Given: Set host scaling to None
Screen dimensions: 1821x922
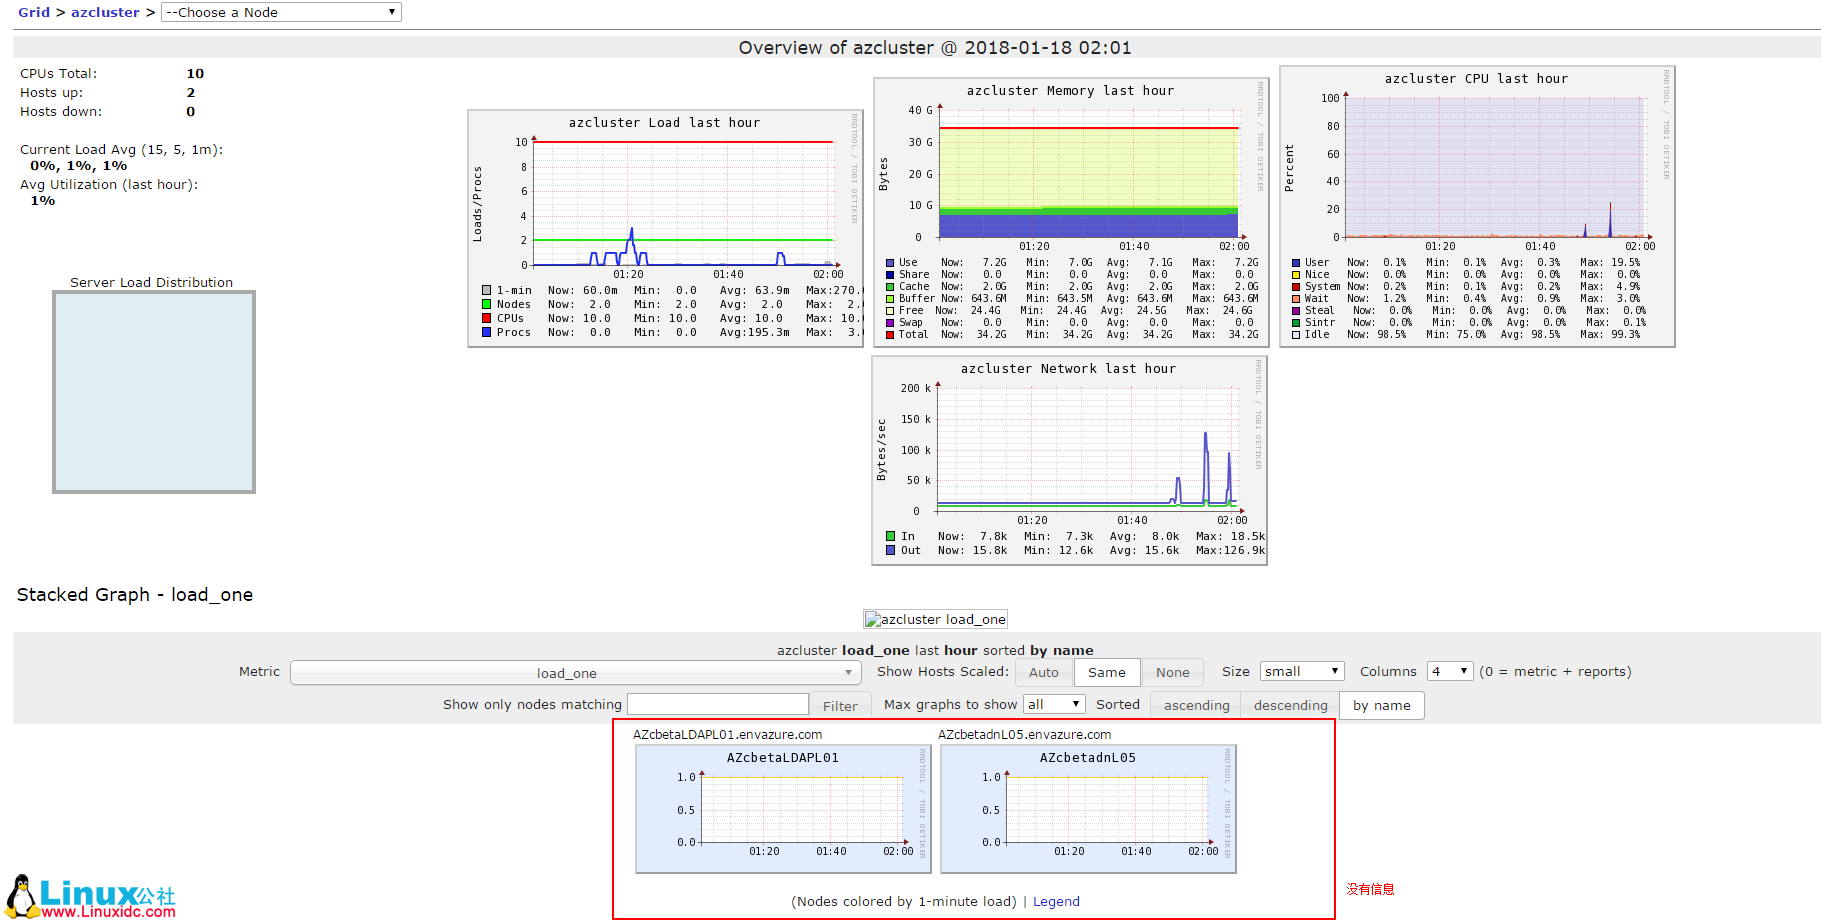Looking at the screenshot, I should tap(1171, 671).
